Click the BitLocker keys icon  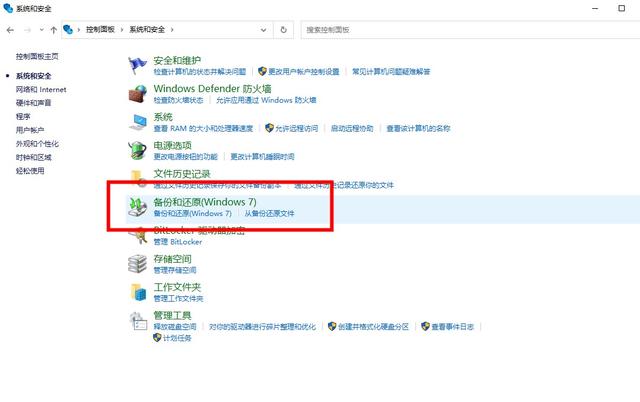point(139,236)
